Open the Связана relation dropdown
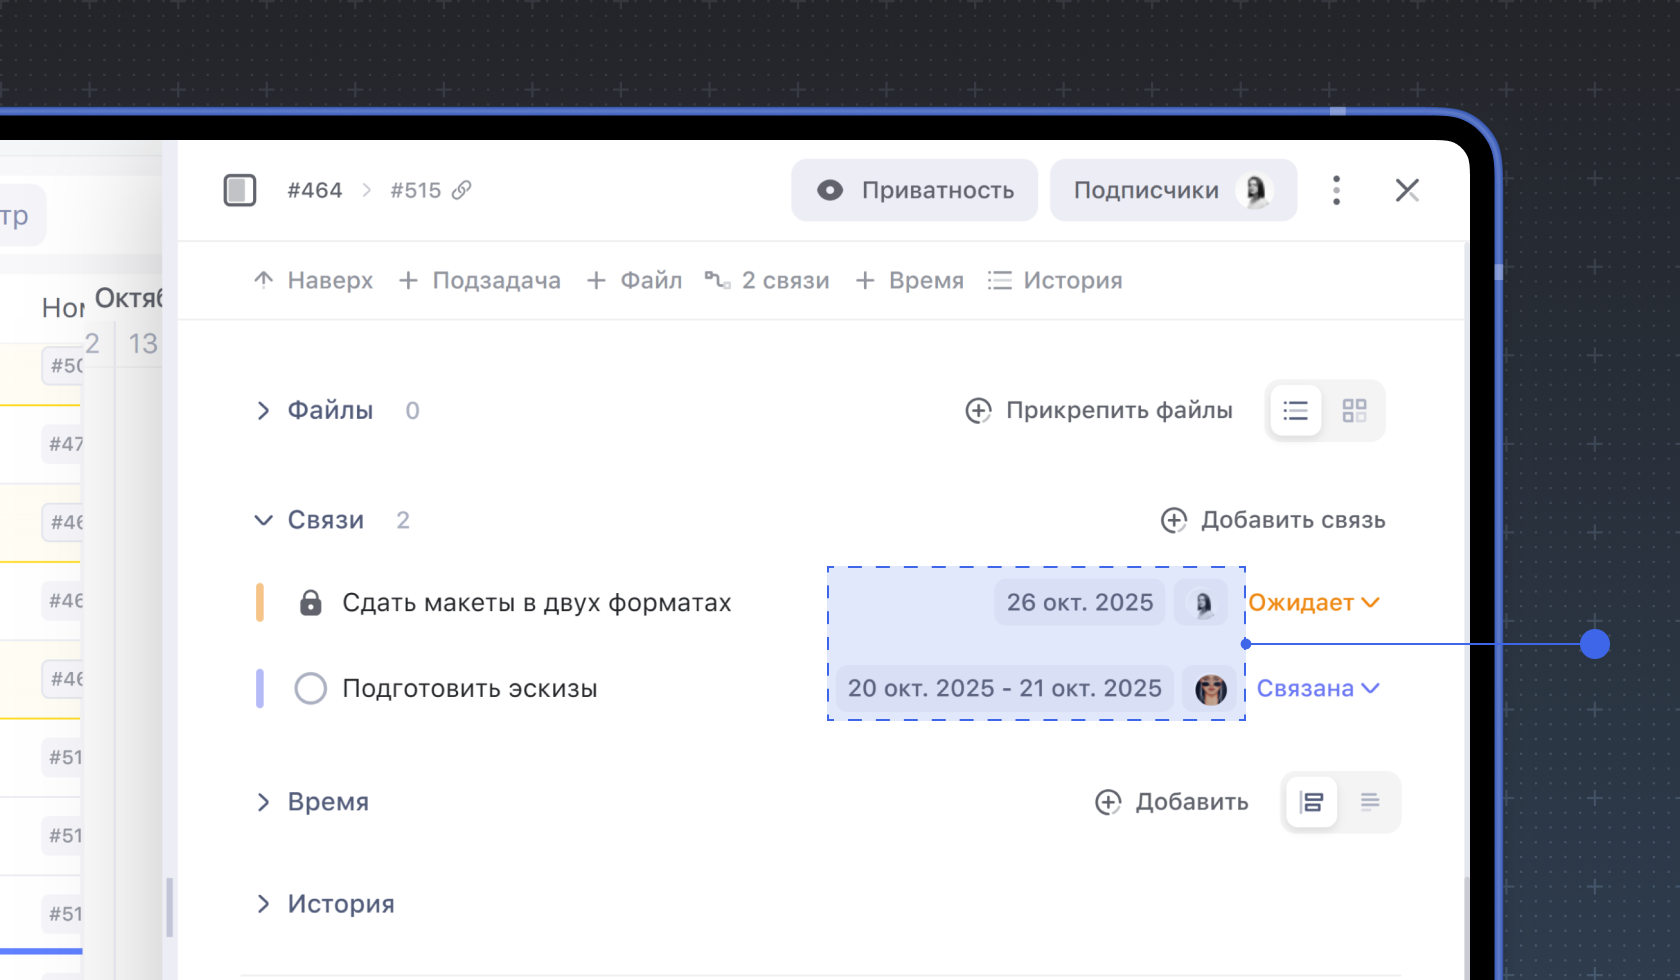The width and height of the screenshot is (1680, 980). [x=1318, y=689]
